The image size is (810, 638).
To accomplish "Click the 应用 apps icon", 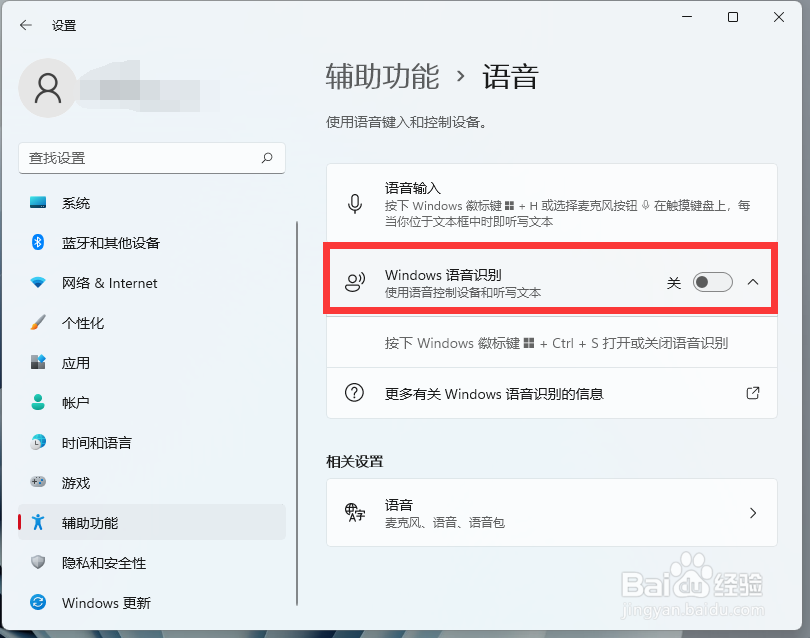I will coord(38,362).
